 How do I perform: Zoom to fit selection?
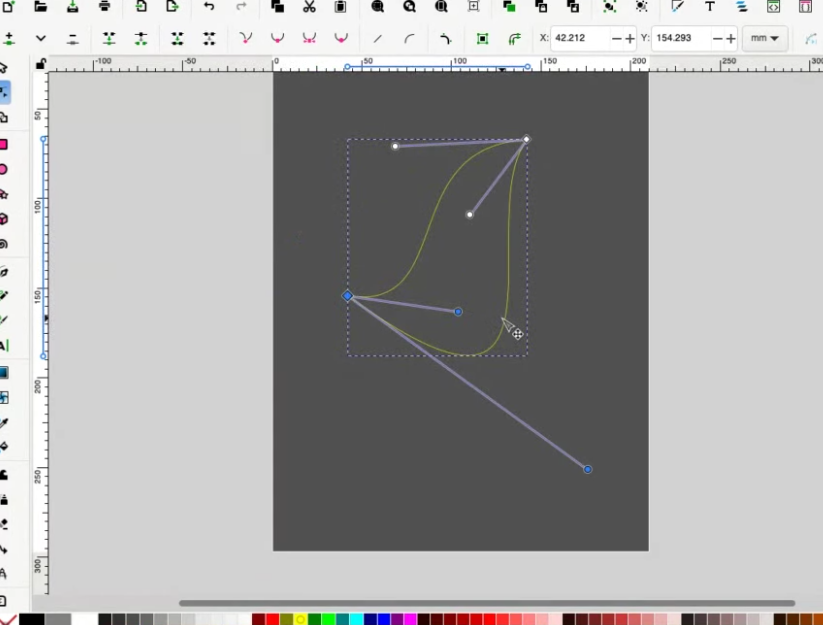[377, 6]
